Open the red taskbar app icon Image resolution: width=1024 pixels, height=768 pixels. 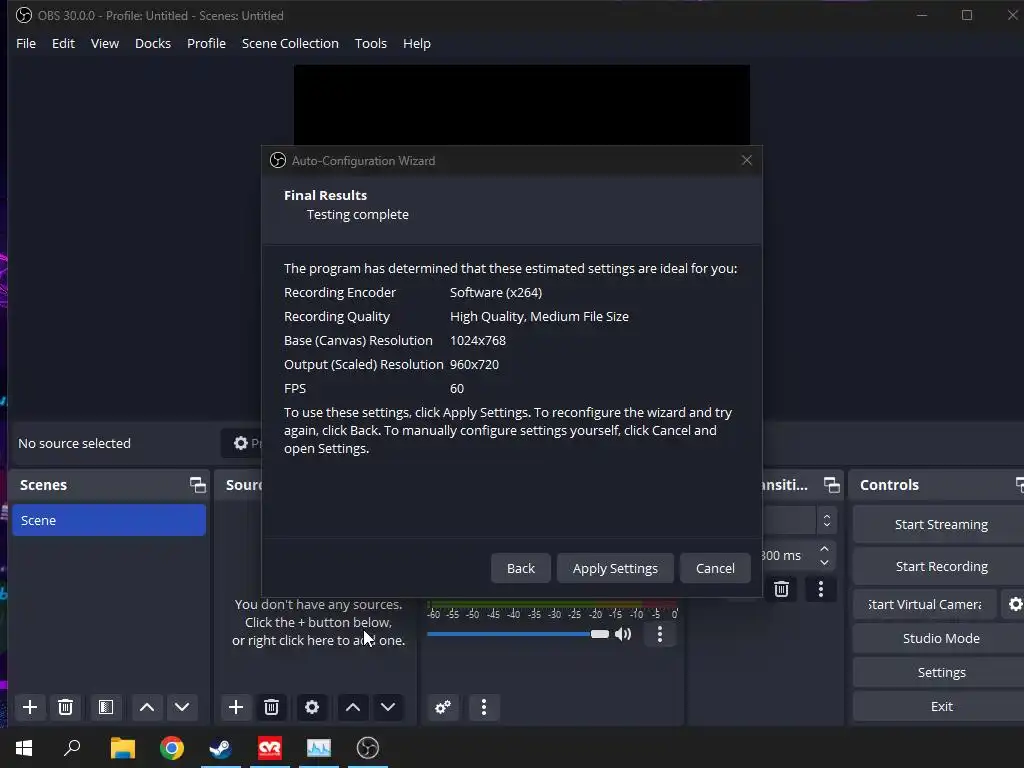(x=270, y=748)
